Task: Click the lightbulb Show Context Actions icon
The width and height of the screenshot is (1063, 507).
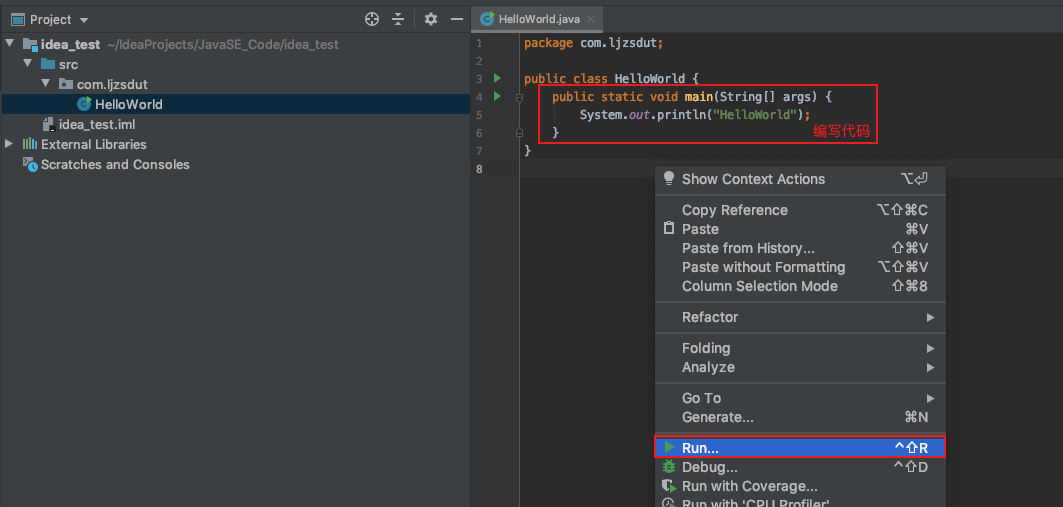Action: pos(669,178)
